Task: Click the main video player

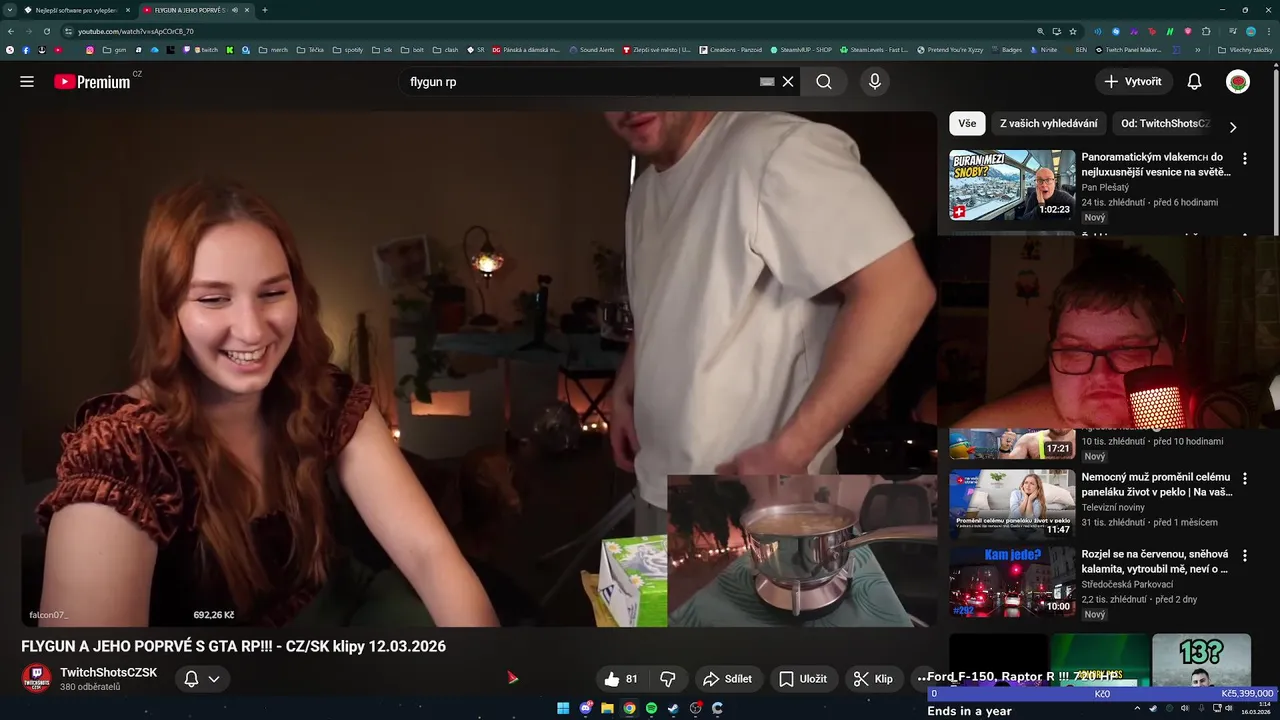Action: (x=480, y=370)
